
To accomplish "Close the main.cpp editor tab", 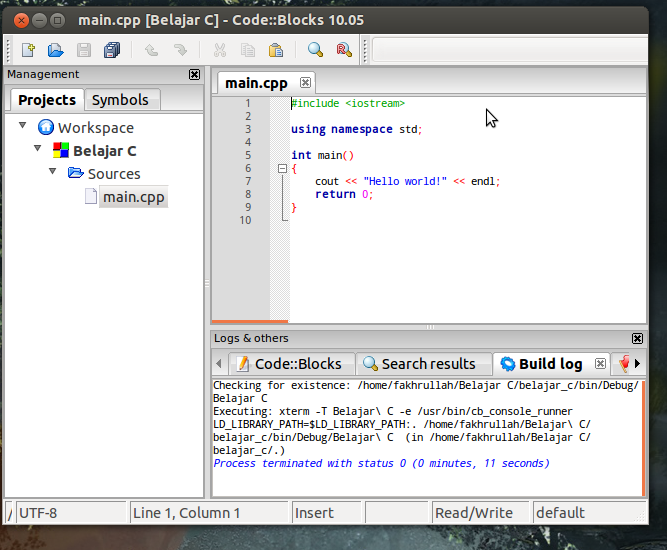I will [x=306, y=82].
